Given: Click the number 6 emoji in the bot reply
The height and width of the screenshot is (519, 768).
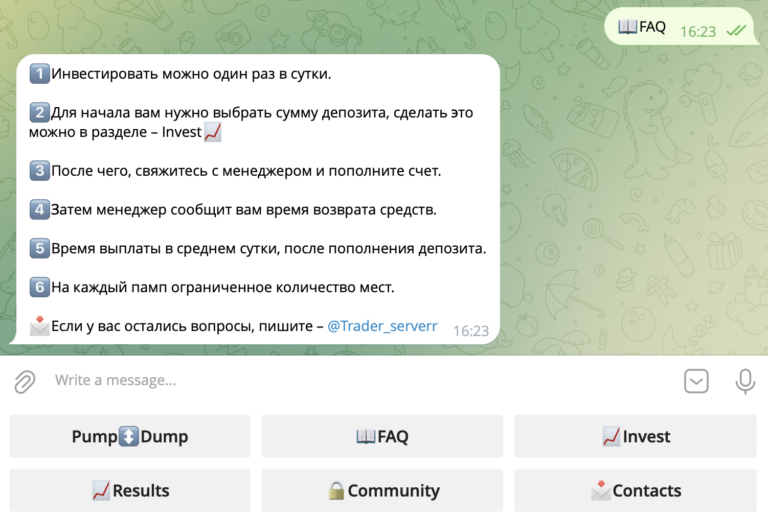Looking at the screenshot, I should pyautogui.click(x=39, y=287).
